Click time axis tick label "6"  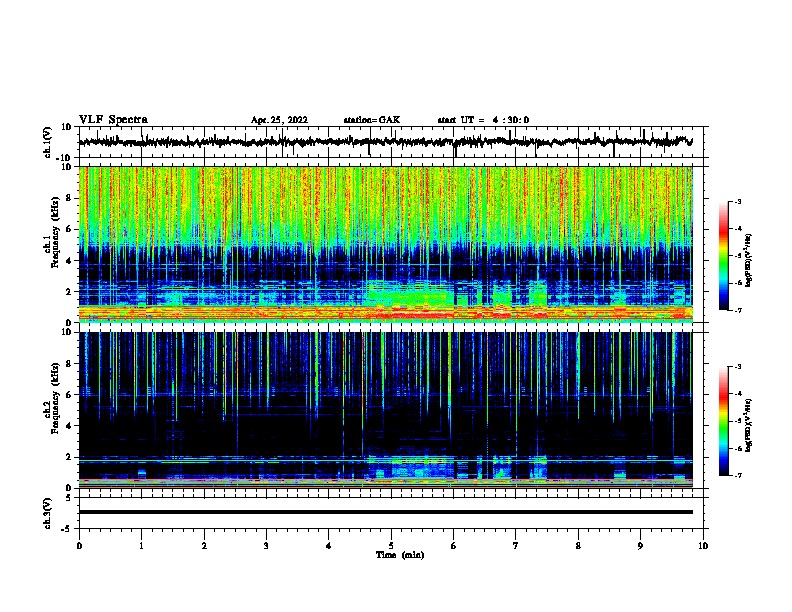pos(454,546)
